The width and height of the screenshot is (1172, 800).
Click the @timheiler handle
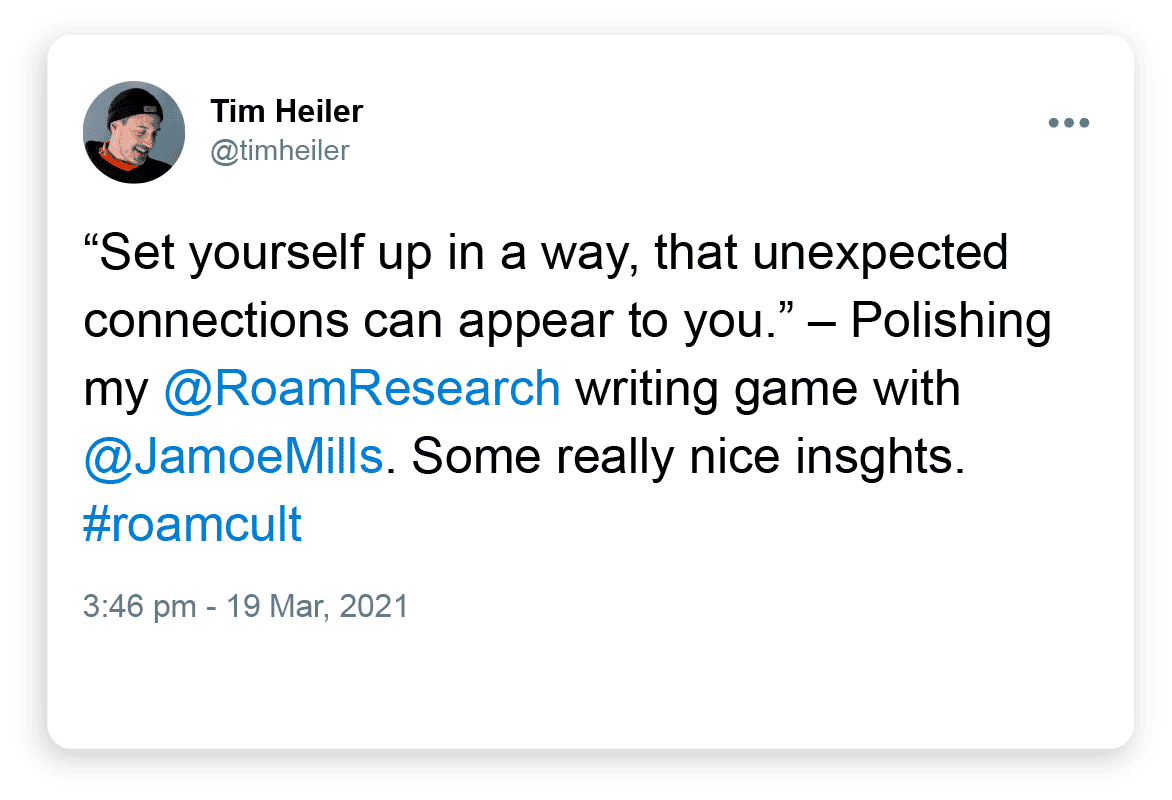(x=280, y=150)
